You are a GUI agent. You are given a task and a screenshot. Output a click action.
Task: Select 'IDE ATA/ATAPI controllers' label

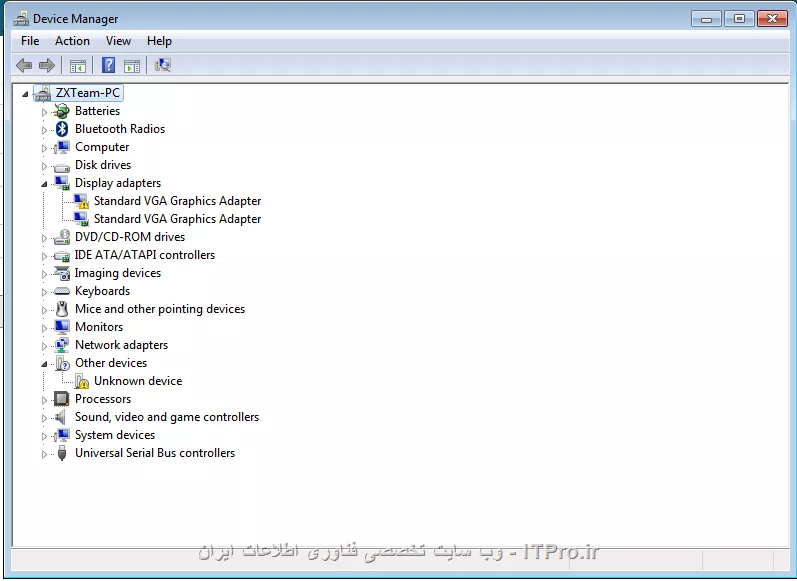click(145, 255)
